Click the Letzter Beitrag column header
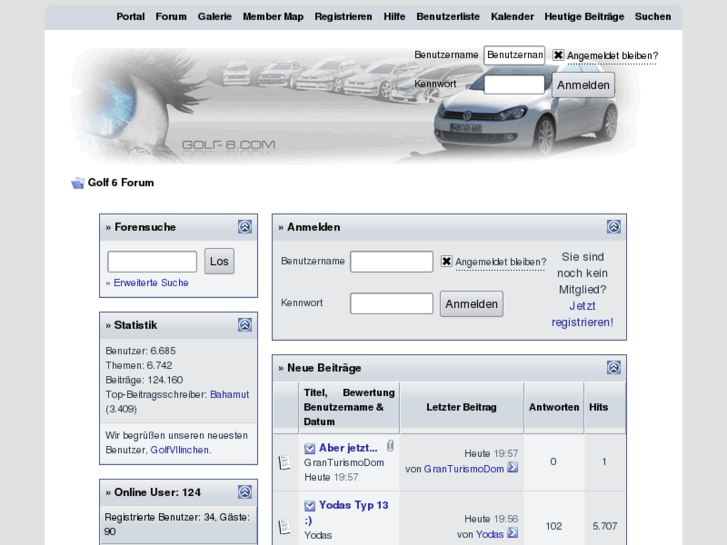The height and width of the screenshot is (545, 727). pos(461,407)
